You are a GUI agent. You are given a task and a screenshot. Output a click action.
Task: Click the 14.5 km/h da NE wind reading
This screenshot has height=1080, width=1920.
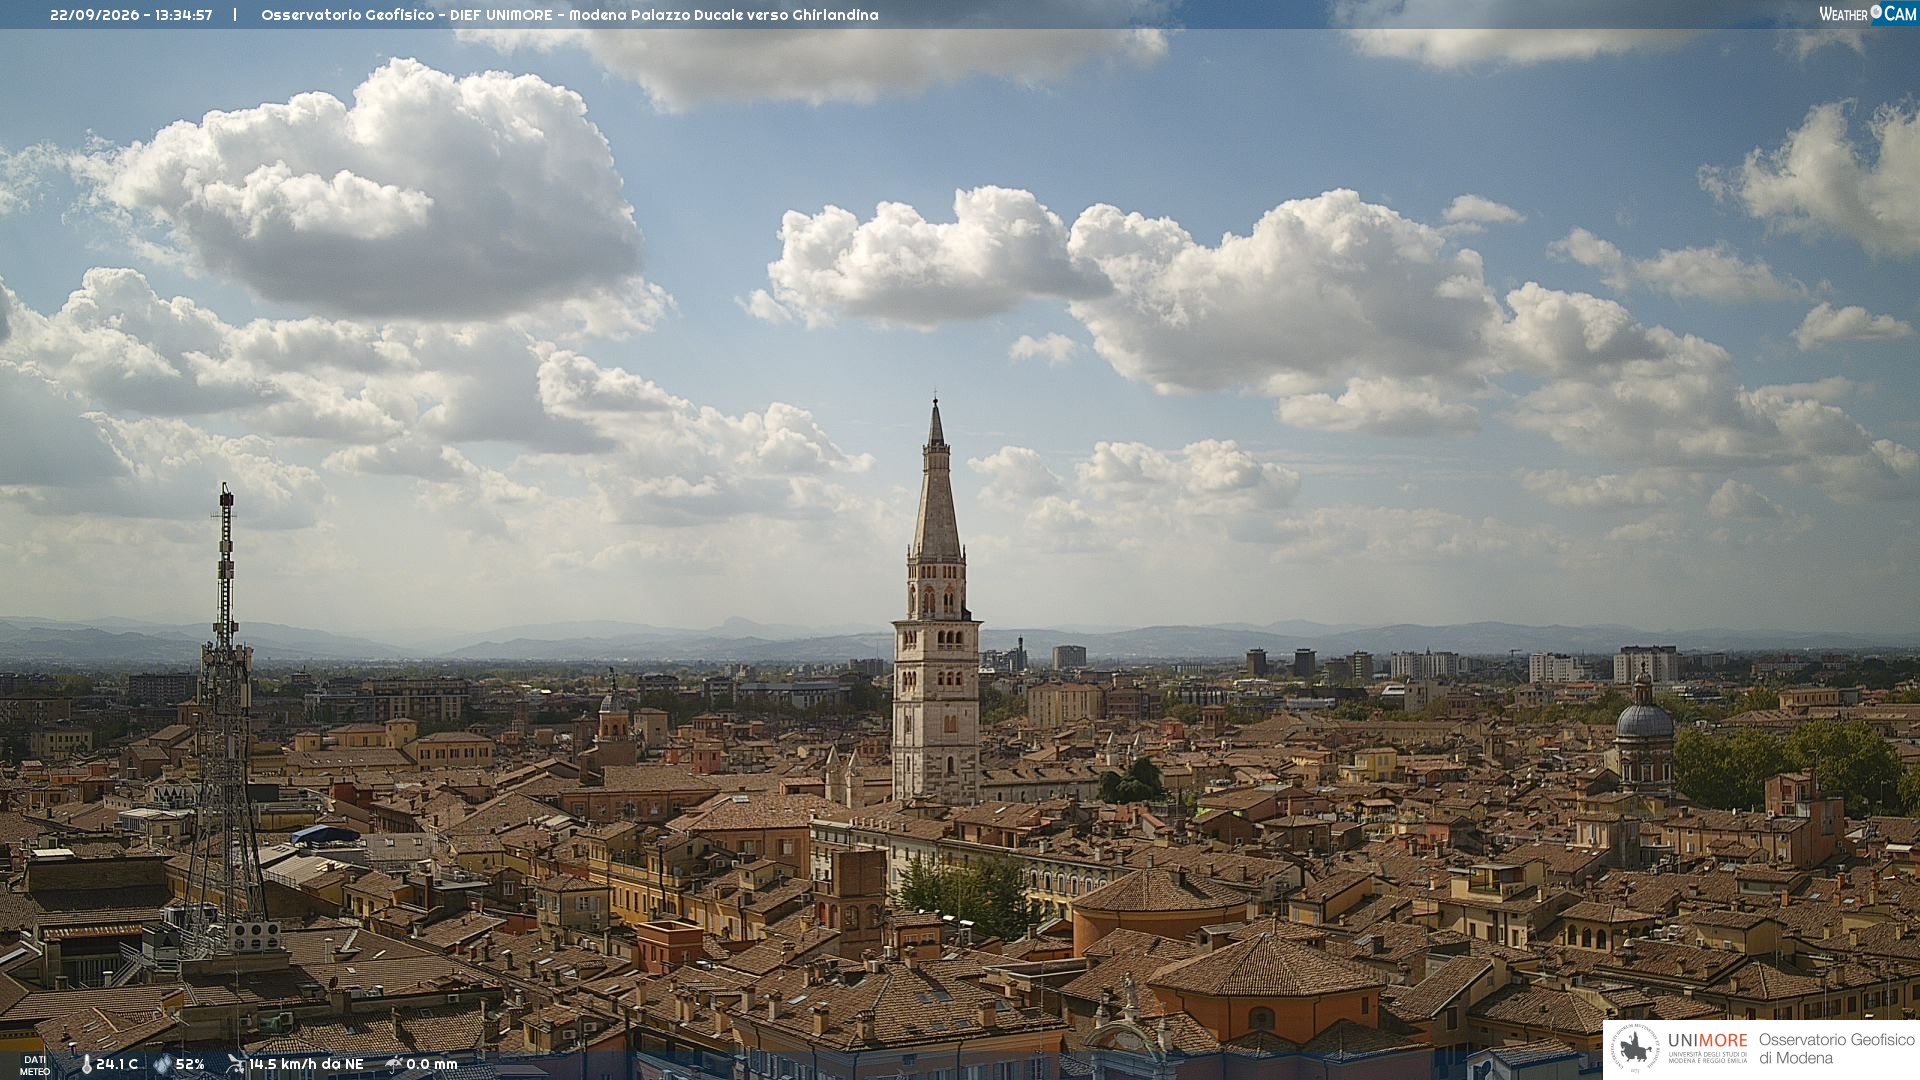306,1064
